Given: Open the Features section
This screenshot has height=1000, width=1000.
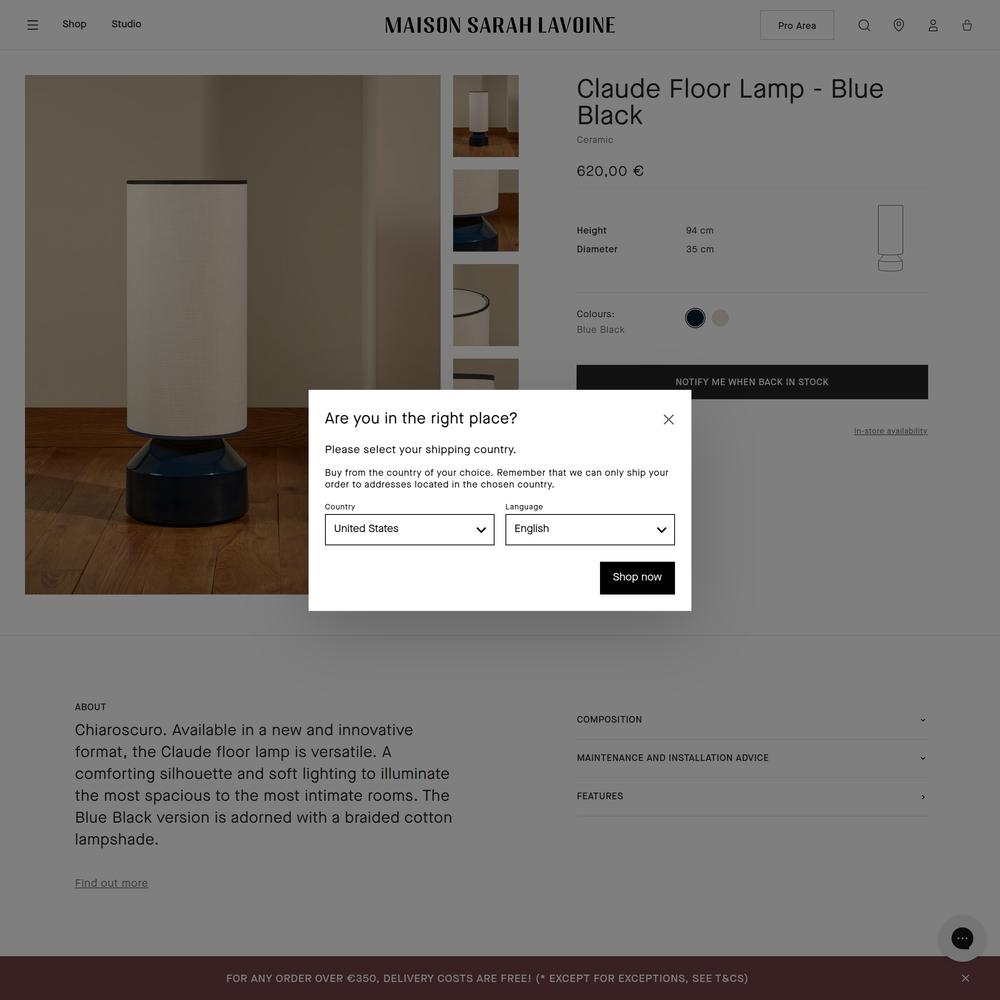Looking at the screenshot, I should (x=752, y=796).
